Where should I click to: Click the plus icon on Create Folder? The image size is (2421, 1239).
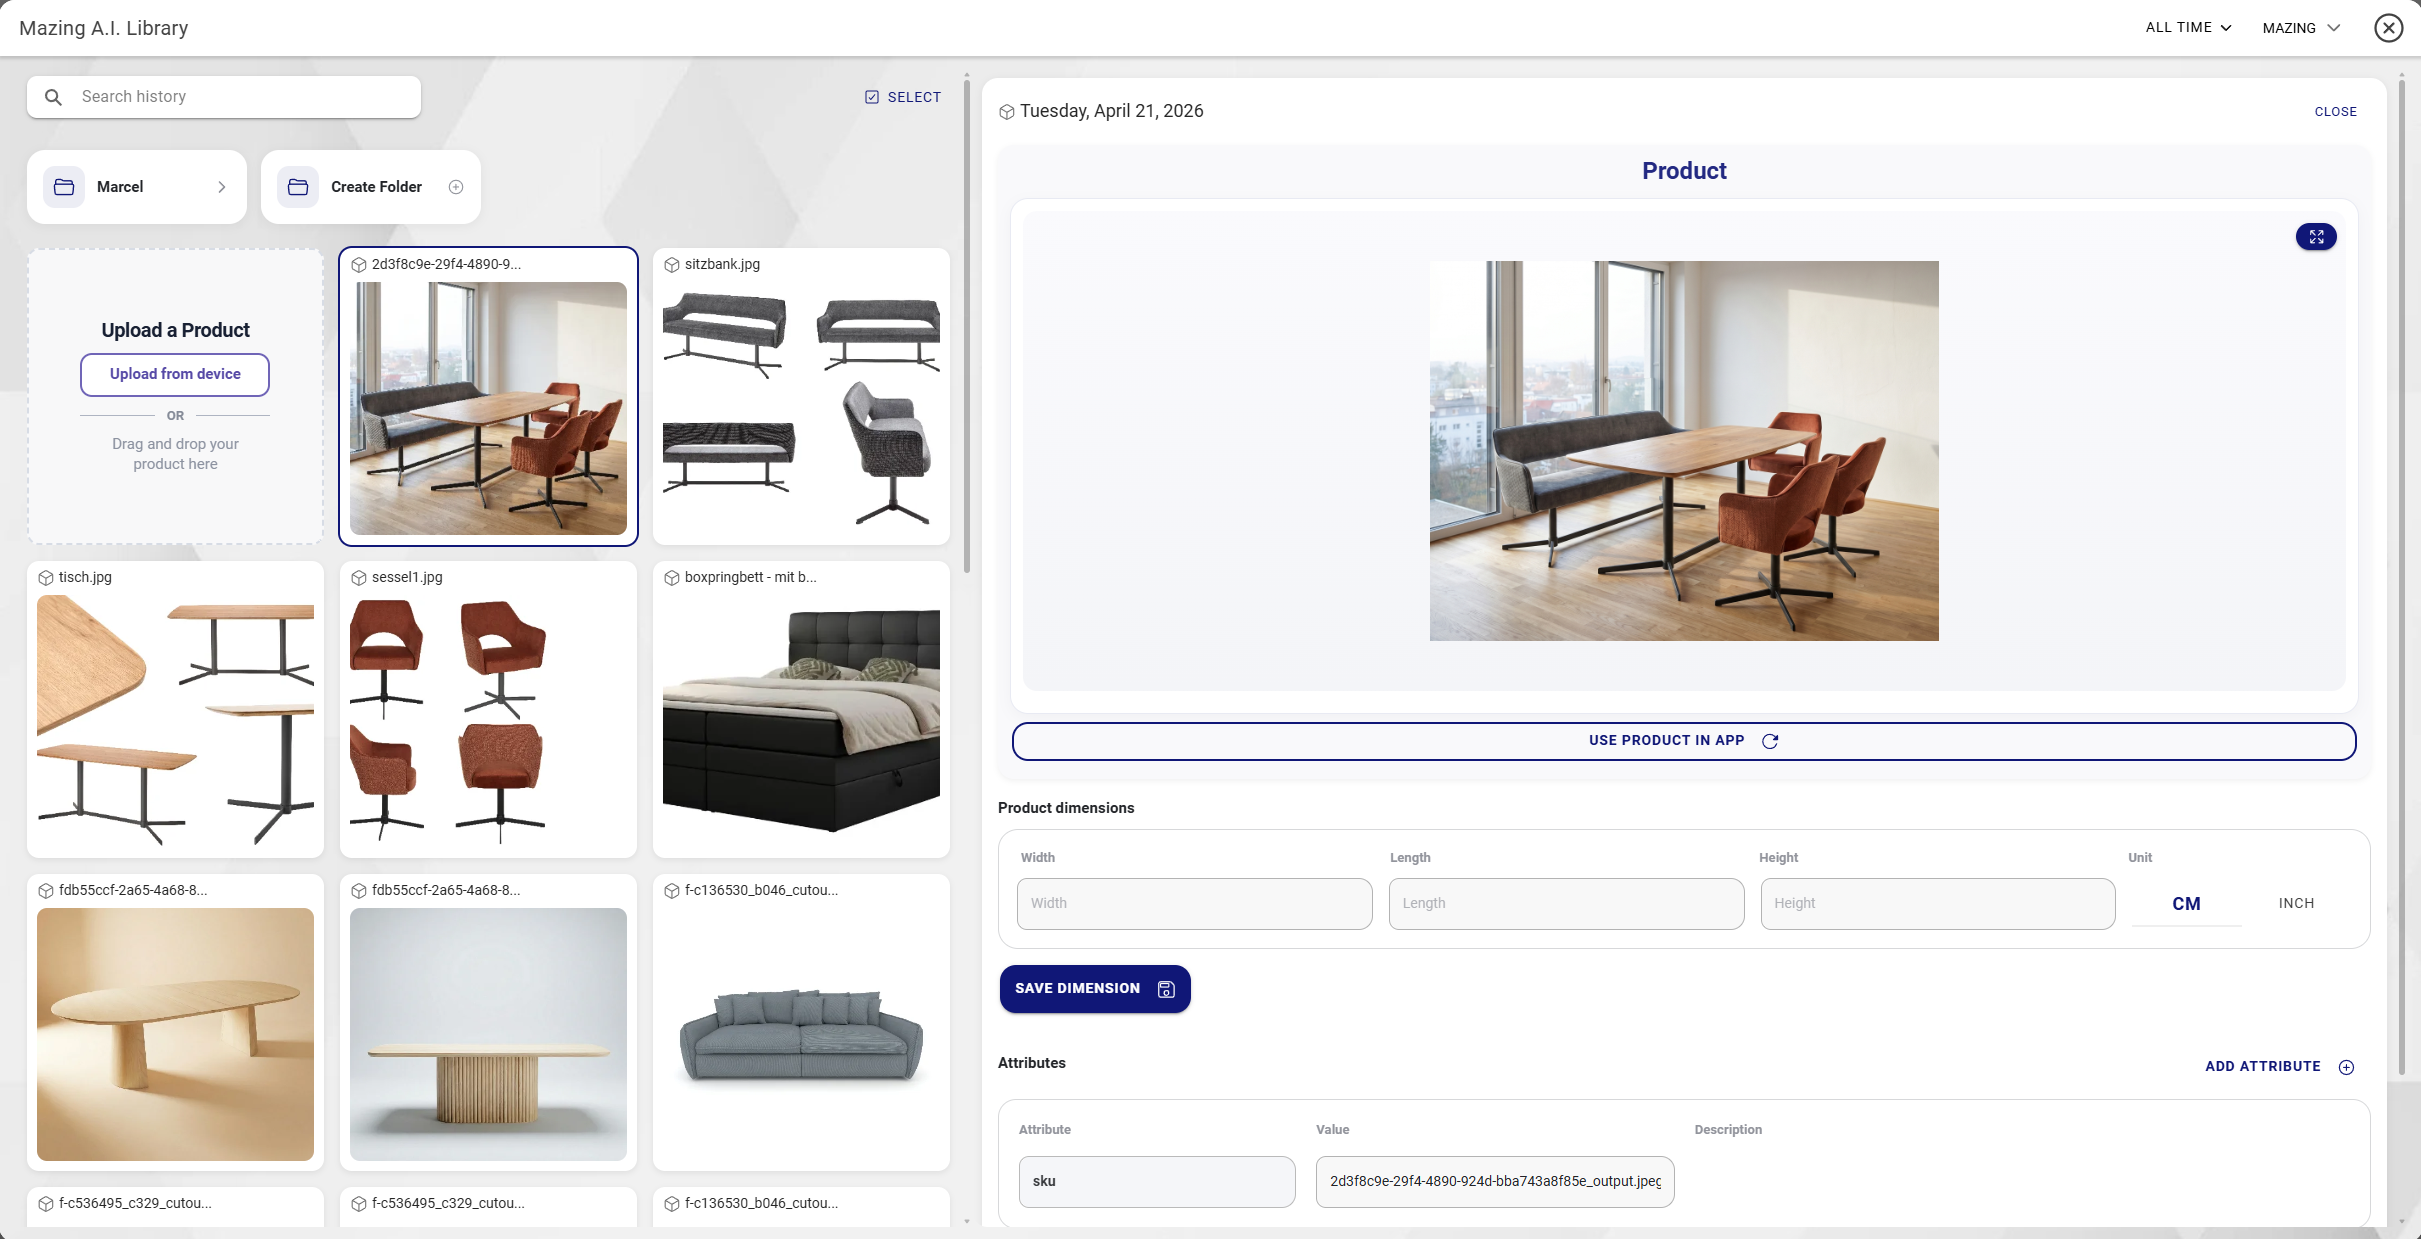(x=456, y=187)
